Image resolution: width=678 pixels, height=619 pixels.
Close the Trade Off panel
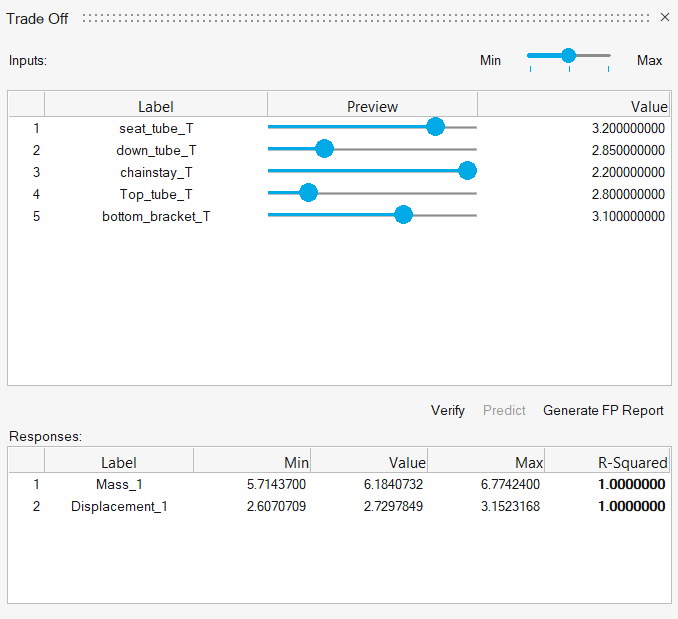tap(665, 18)
